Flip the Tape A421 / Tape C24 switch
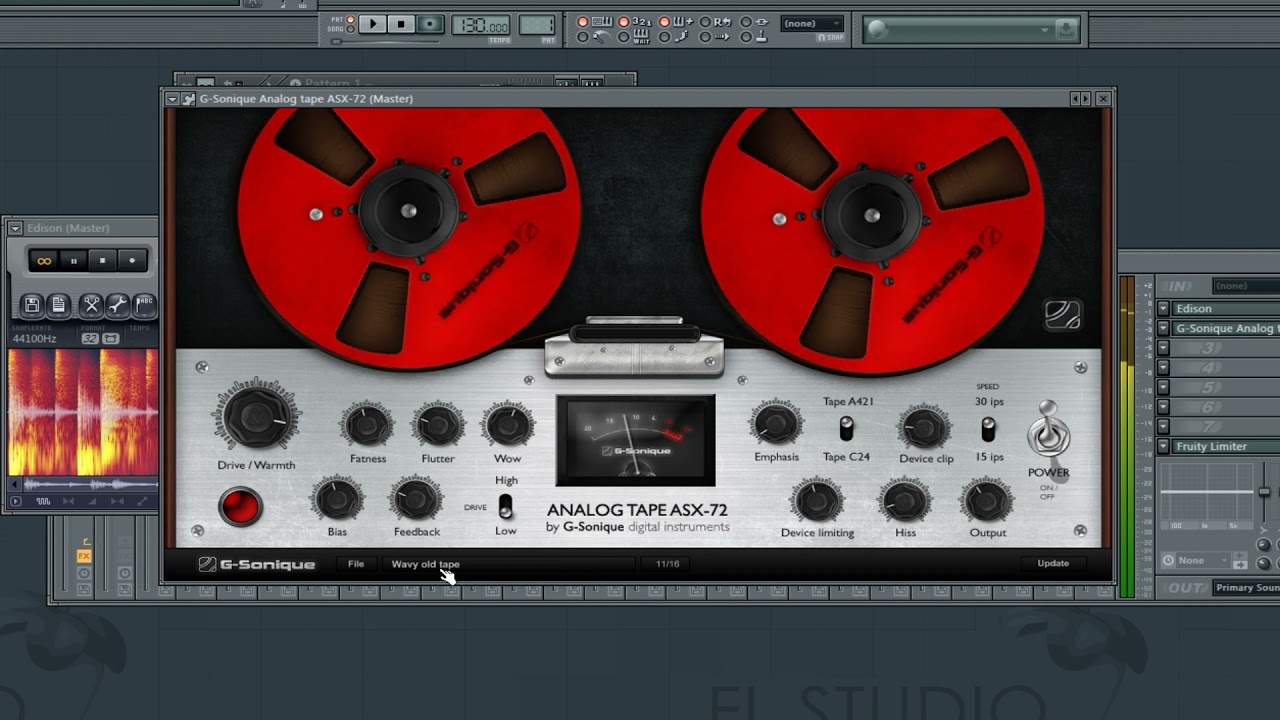The image size is (1280, 720). click(x=847, y=429)
